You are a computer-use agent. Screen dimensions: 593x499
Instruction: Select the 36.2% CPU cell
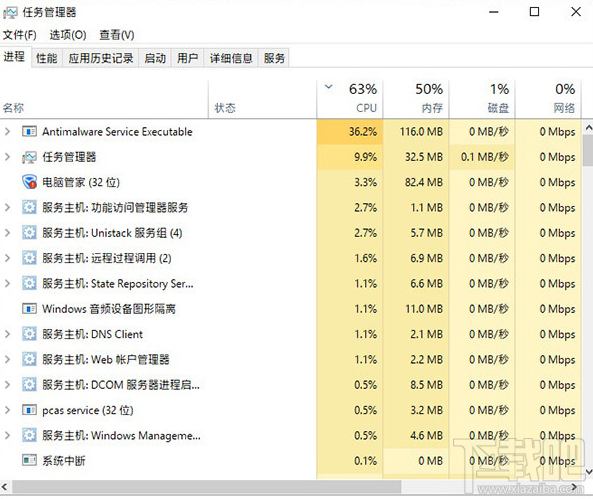pos(350,132)
